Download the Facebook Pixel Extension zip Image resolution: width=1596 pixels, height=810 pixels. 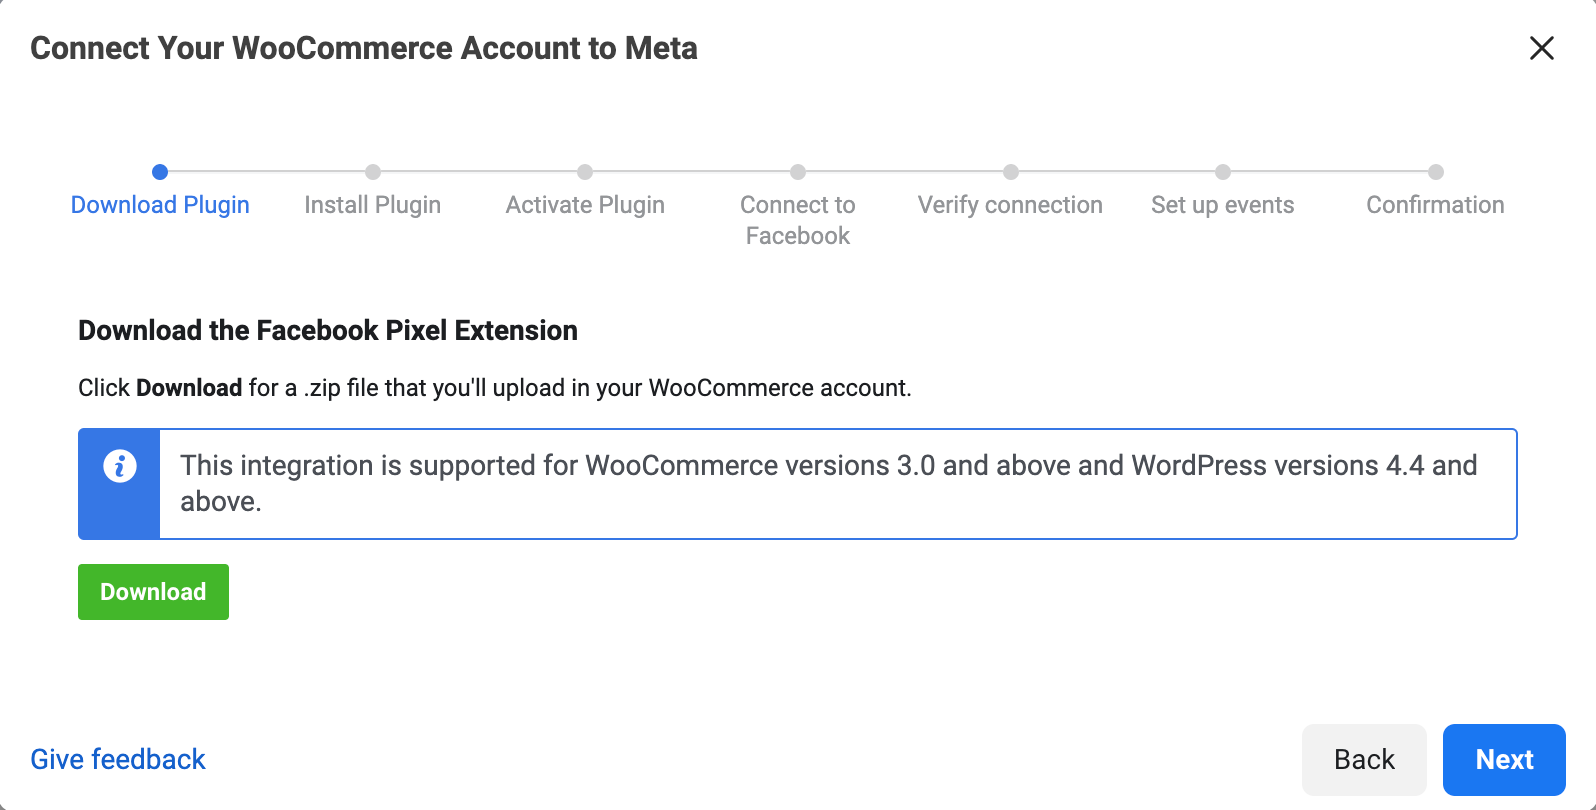pos(153,592)
